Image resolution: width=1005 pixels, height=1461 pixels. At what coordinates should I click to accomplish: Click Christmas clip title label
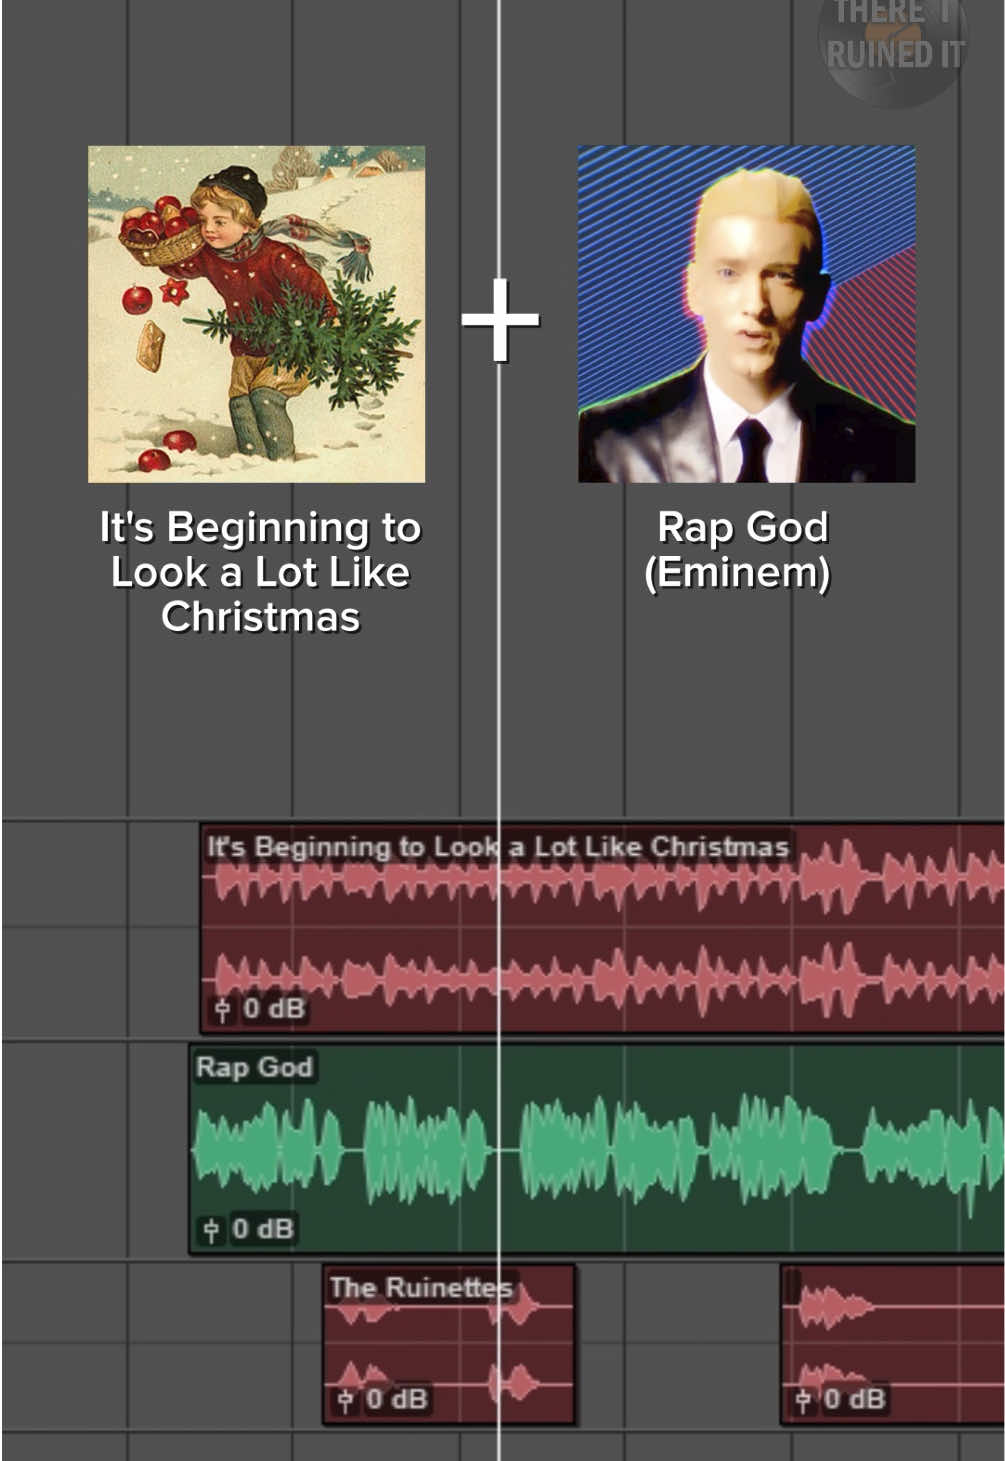point(498,847)
